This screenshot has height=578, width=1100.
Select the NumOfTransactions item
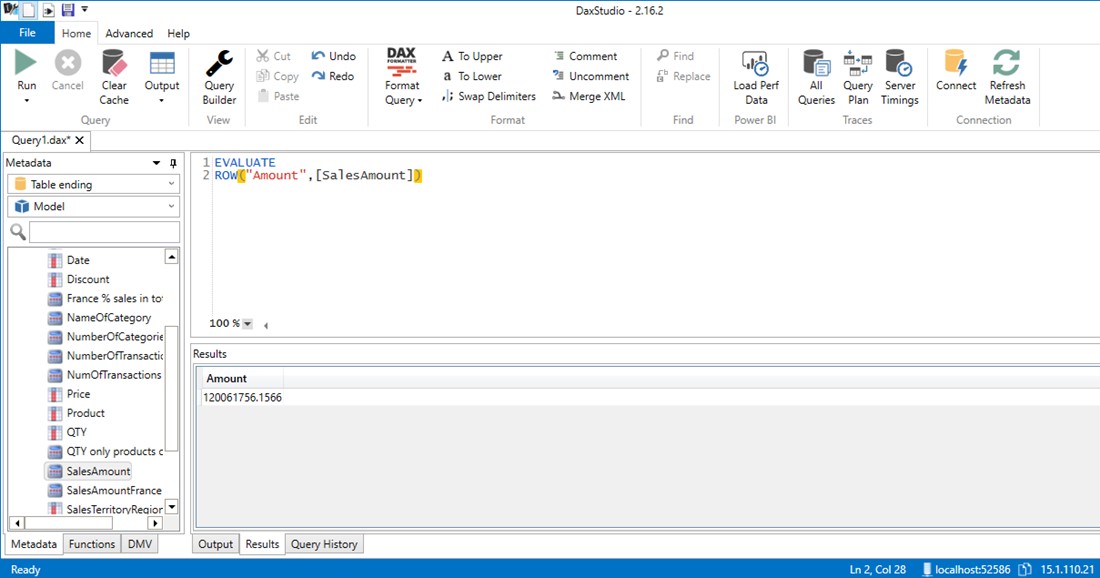(x=105, y=375)
